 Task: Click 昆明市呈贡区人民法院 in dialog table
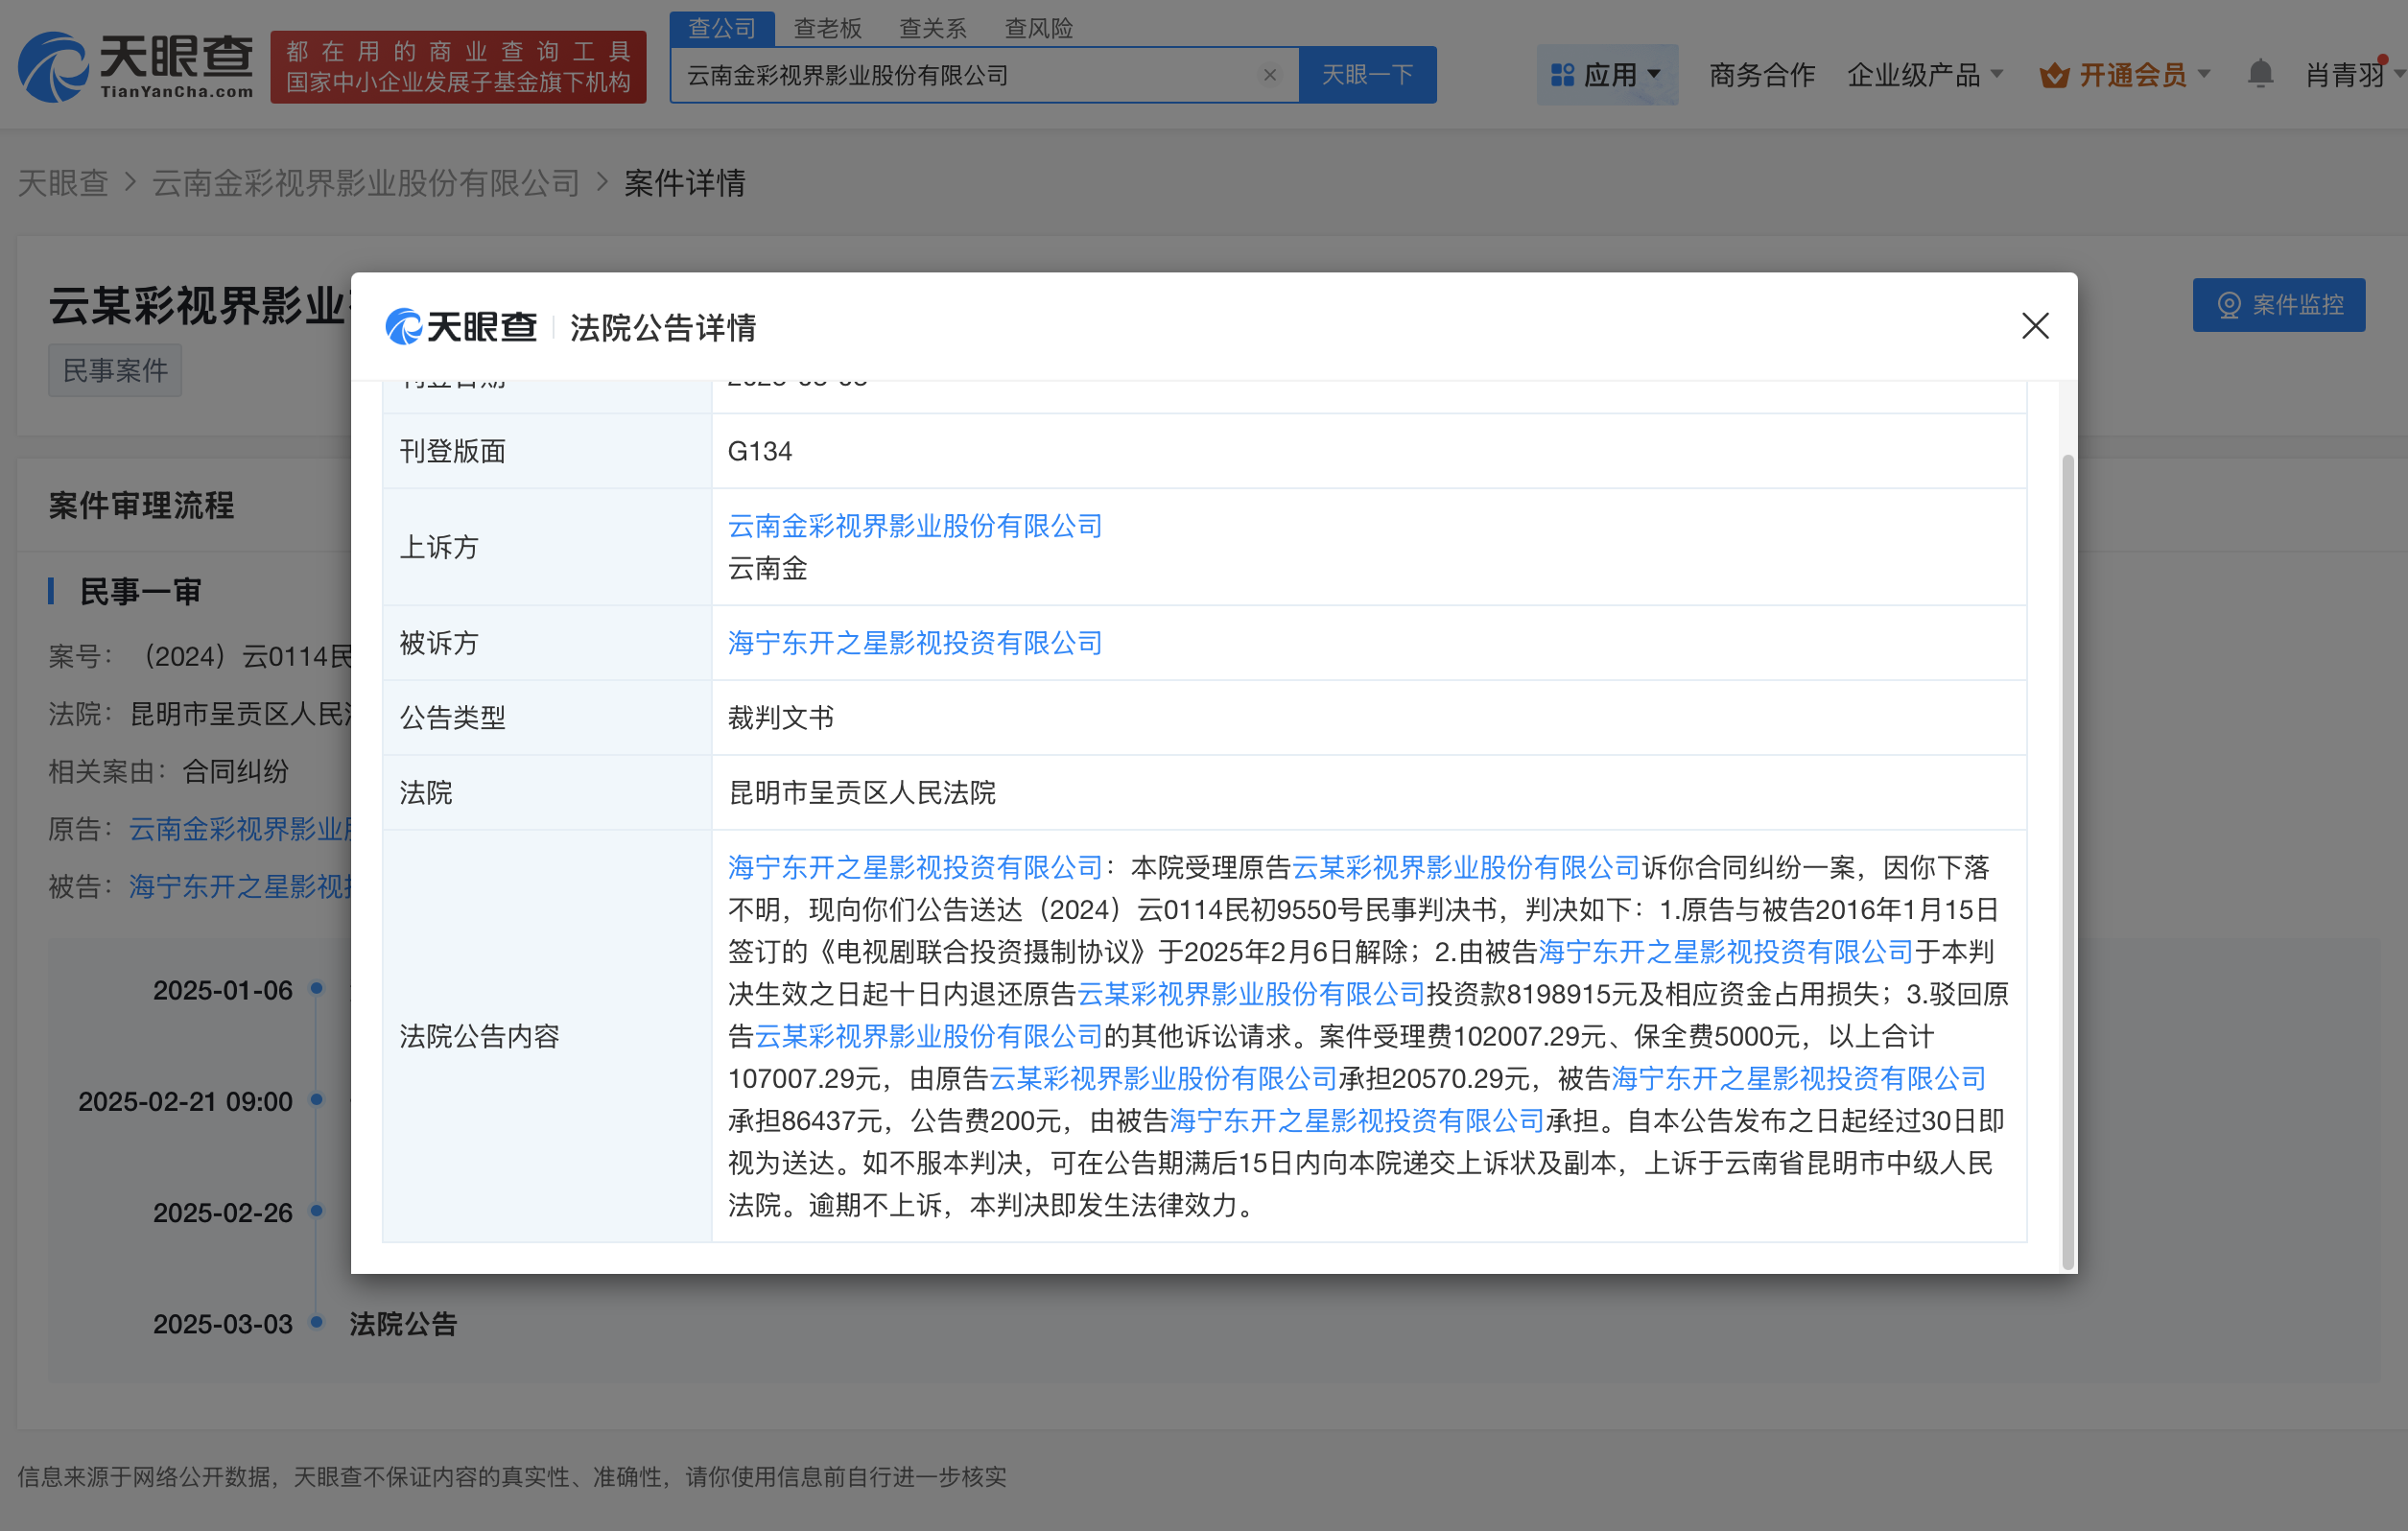862,793
